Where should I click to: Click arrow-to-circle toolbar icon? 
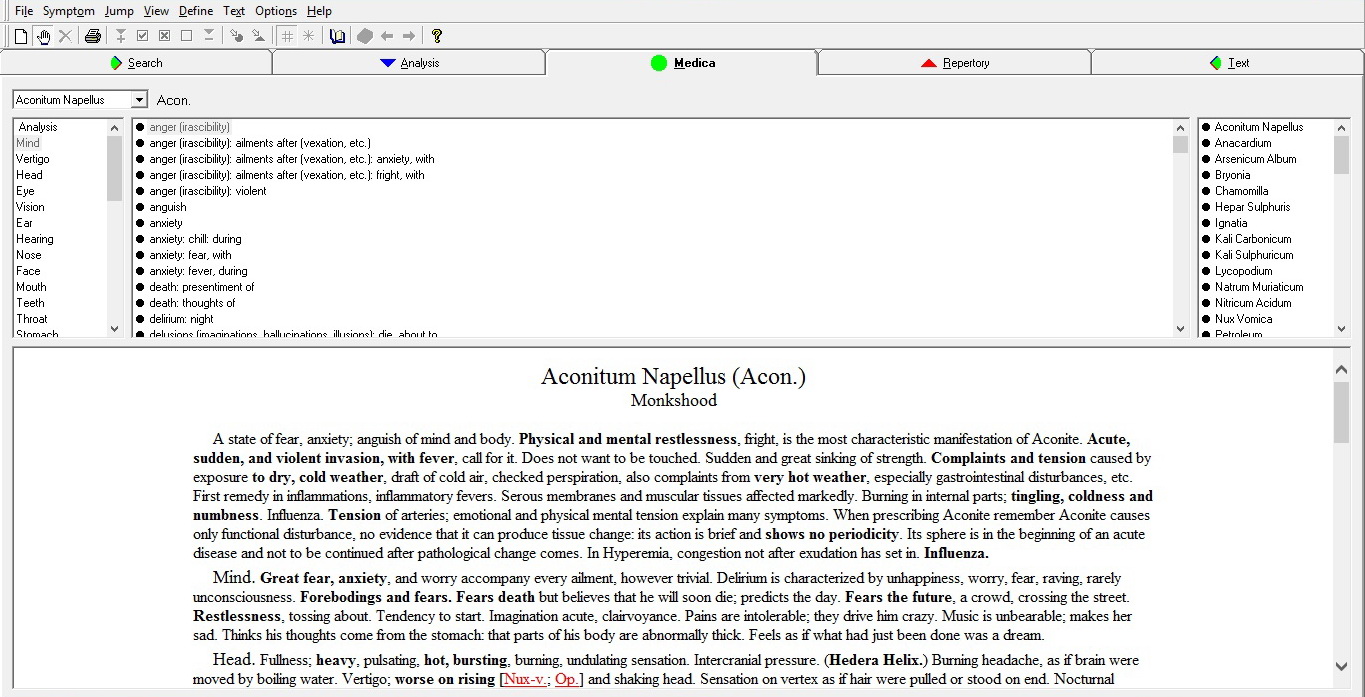pyautogui.click(x=236, y=36)
